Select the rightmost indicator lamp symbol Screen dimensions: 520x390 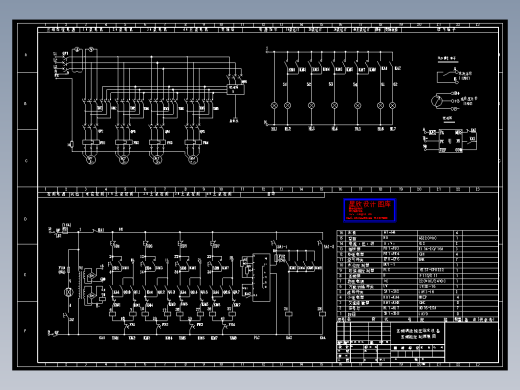(x=393, y=105)
